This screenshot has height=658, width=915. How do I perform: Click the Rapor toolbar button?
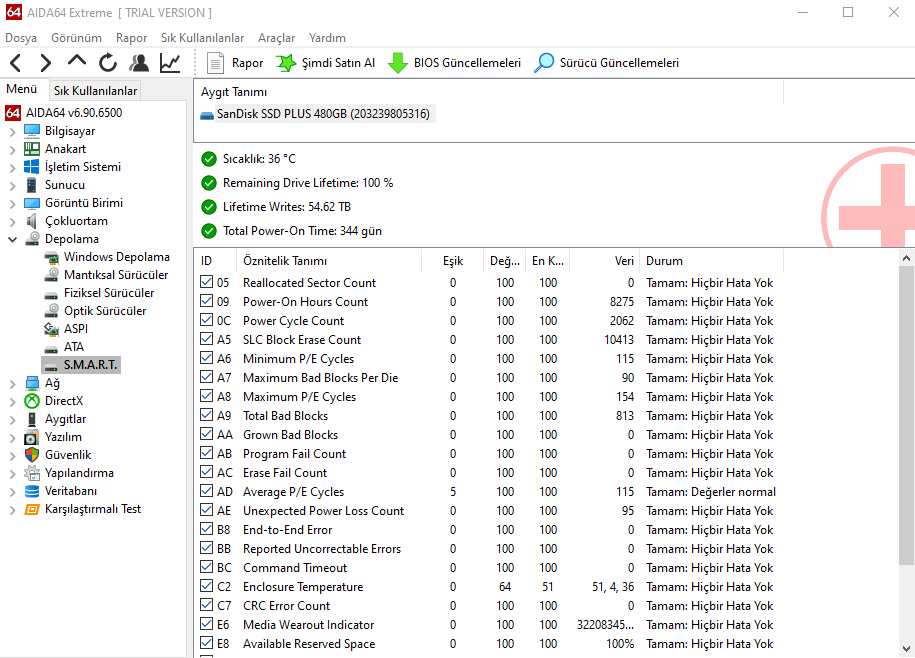235,63
